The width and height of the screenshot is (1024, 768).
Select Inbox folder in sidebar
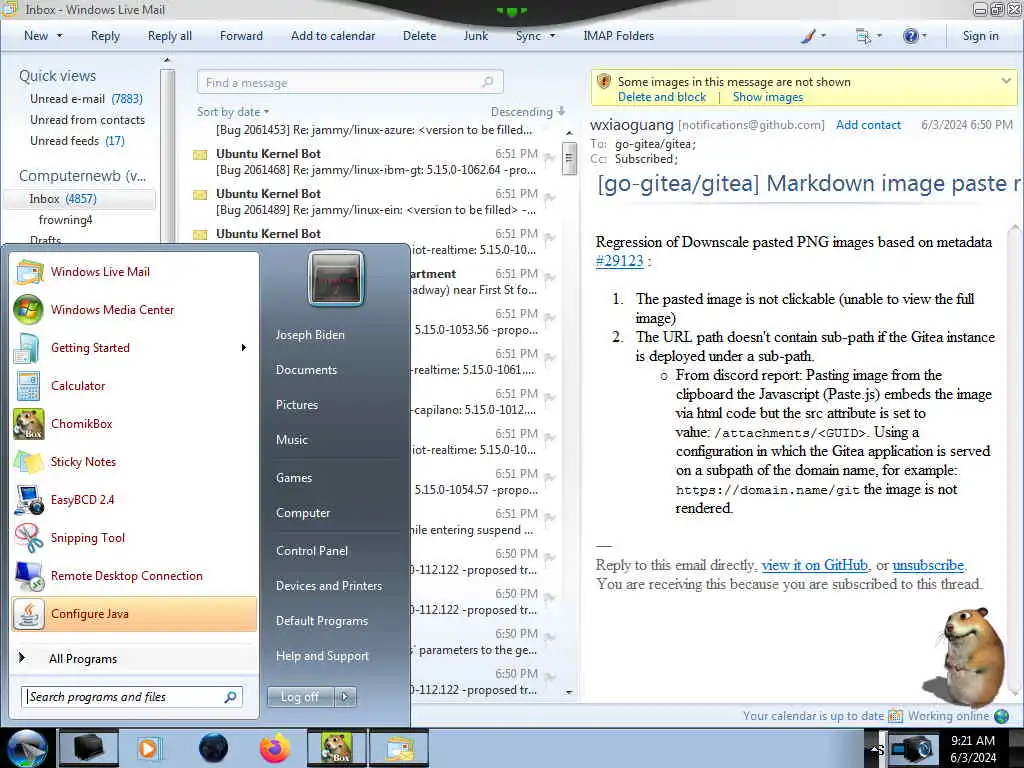[80, 199]
